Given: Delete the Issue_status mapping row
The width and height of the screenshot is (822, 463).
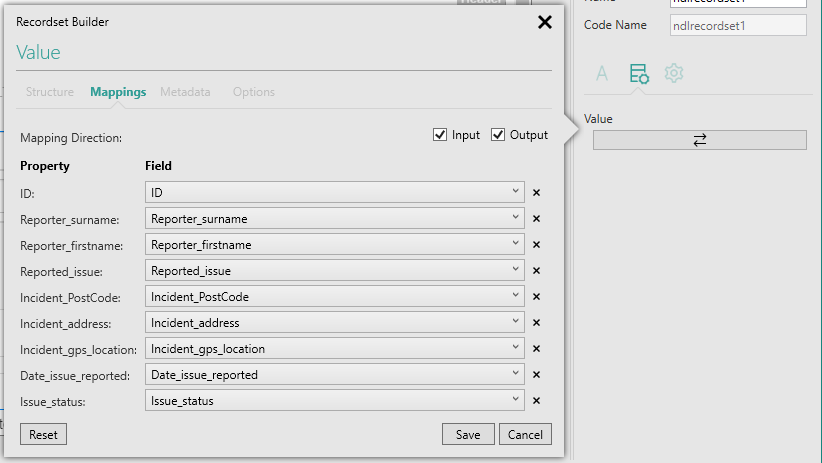Looking at the screenshot, I should 536,401.
